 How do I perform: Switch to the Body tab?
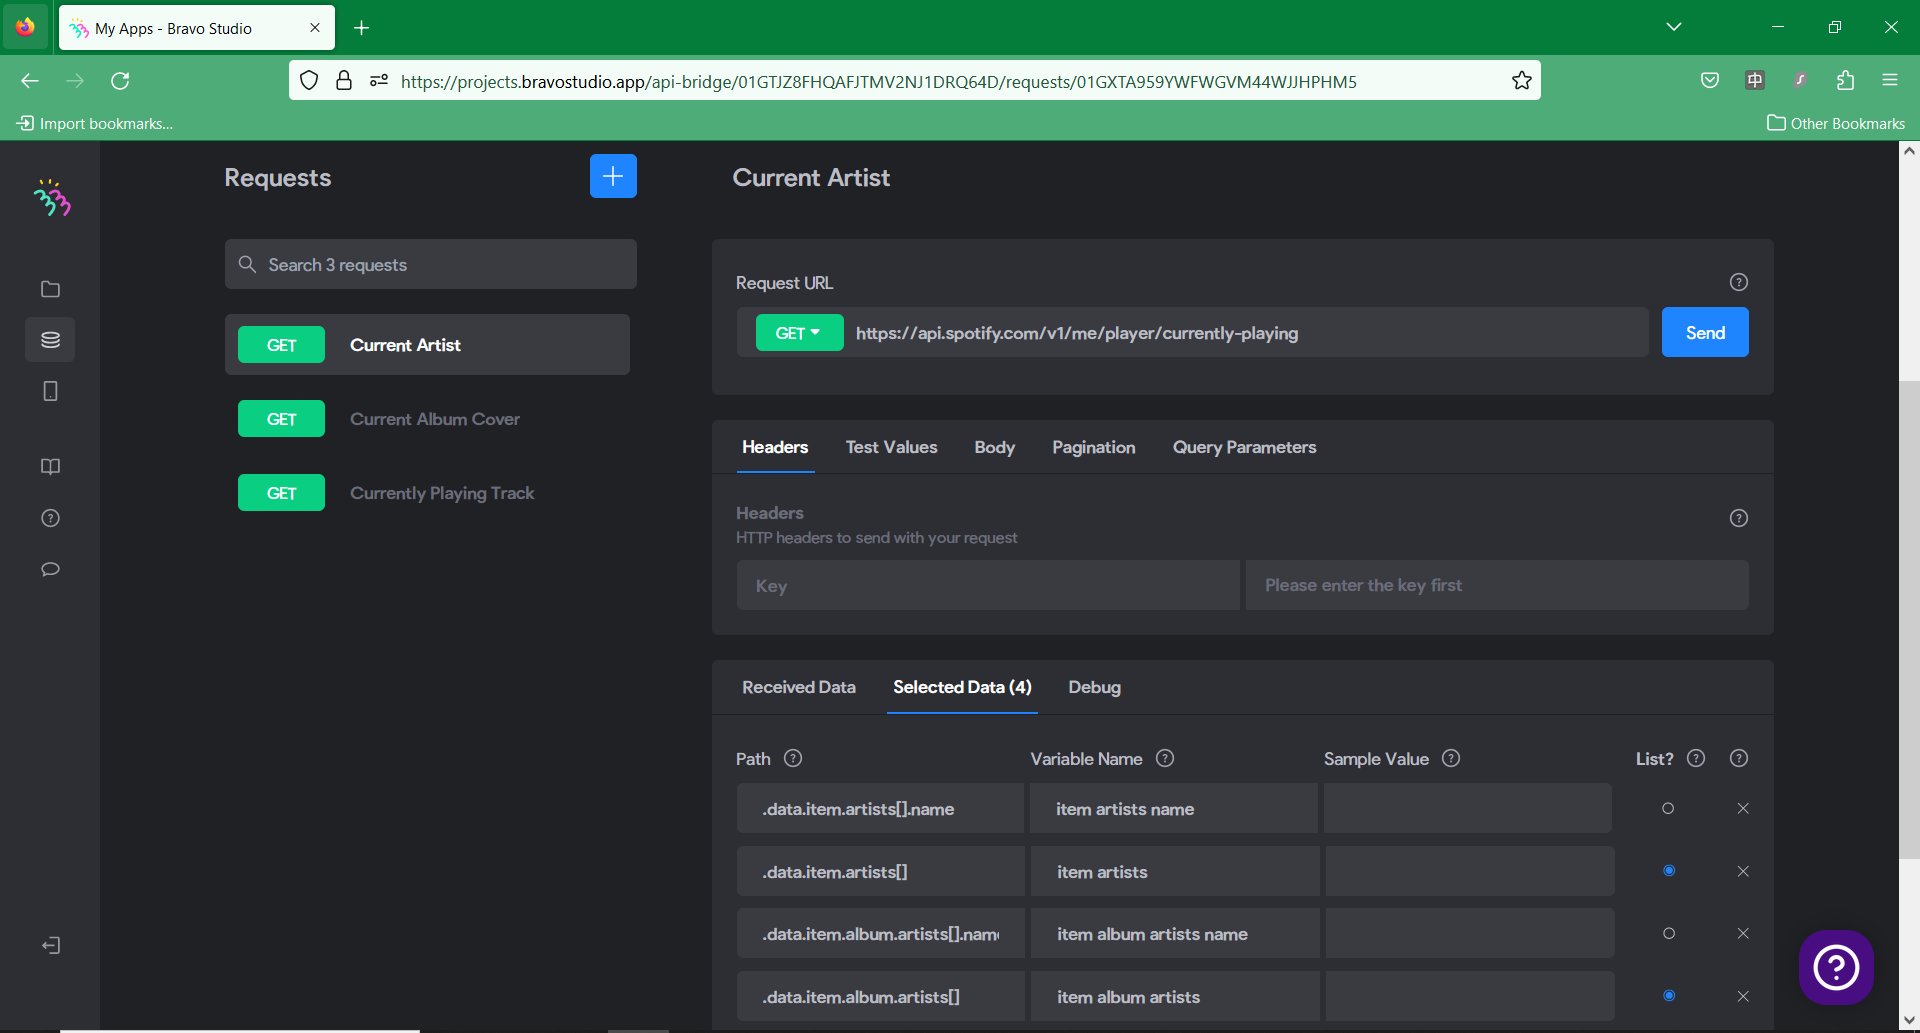point(994,447)
